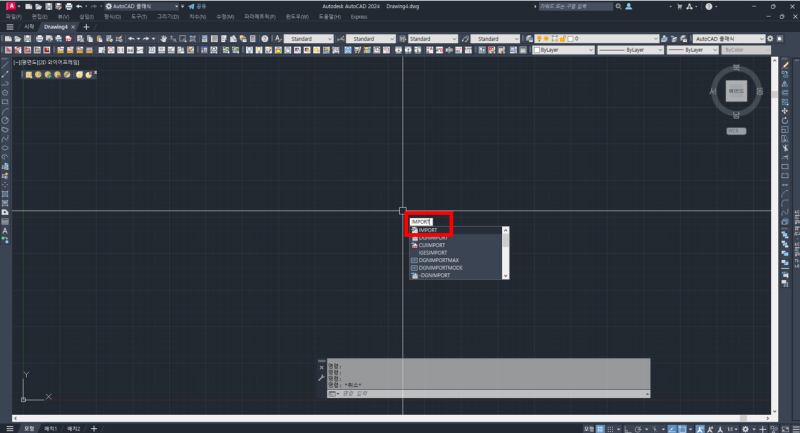Click the keyword search box in the title bar
Screen dimensions: 800x433
(x=576, y=7)
